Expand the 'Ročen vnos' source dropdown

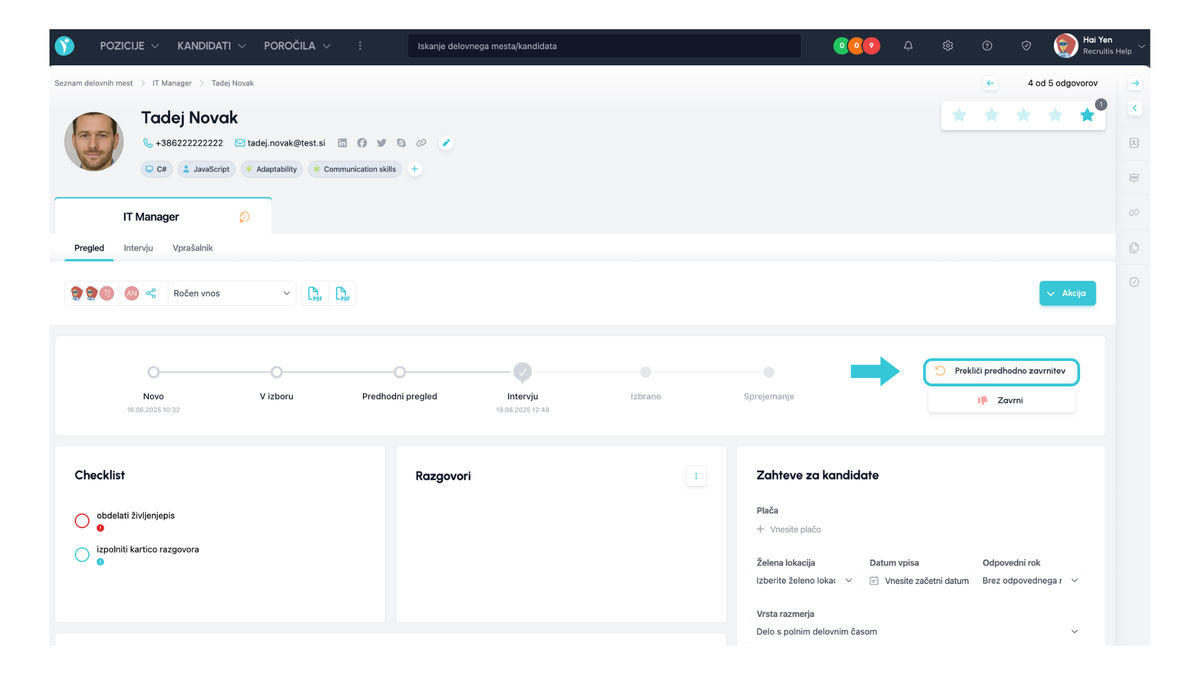point(232,293)
